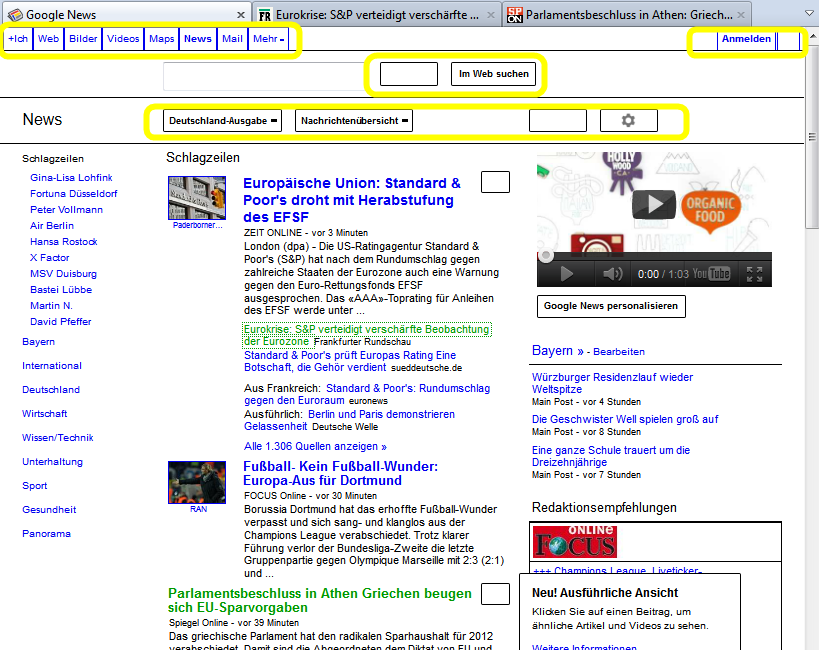
Task: Switch to the Eurokrise Frankfurter Rundschau tab
Action: [x=376, y=15]
